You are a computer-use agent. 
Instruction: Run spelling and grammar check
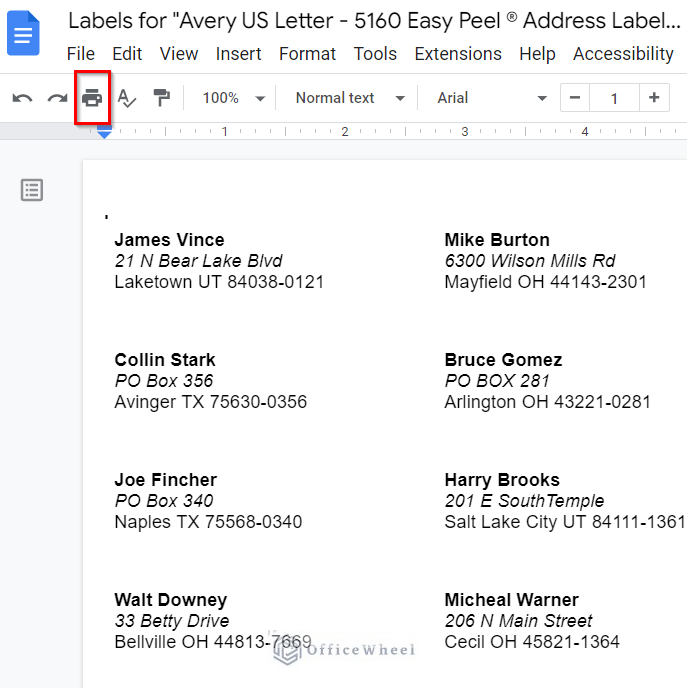point(126,98)
